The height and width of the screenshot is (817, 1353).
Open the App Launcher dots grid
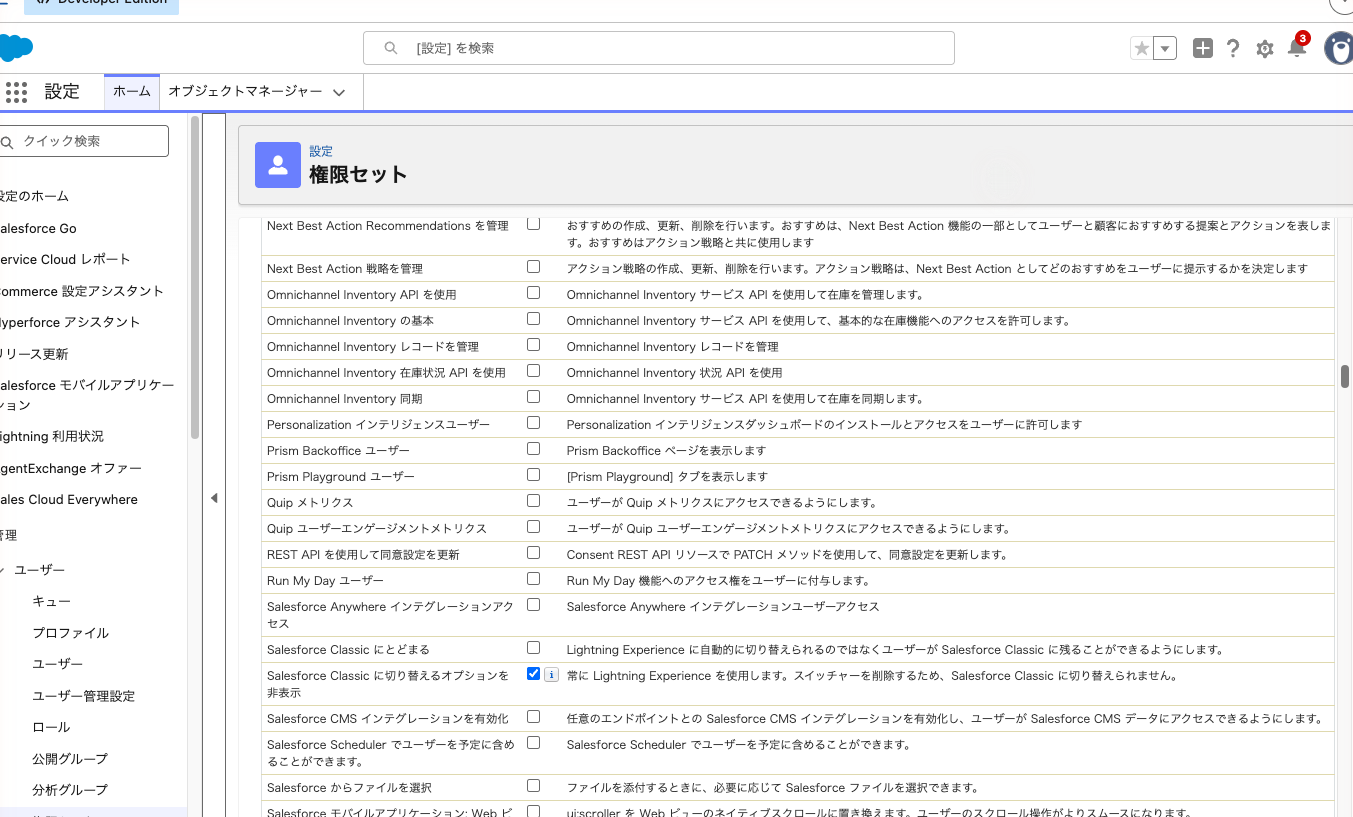tap(16, 92)
